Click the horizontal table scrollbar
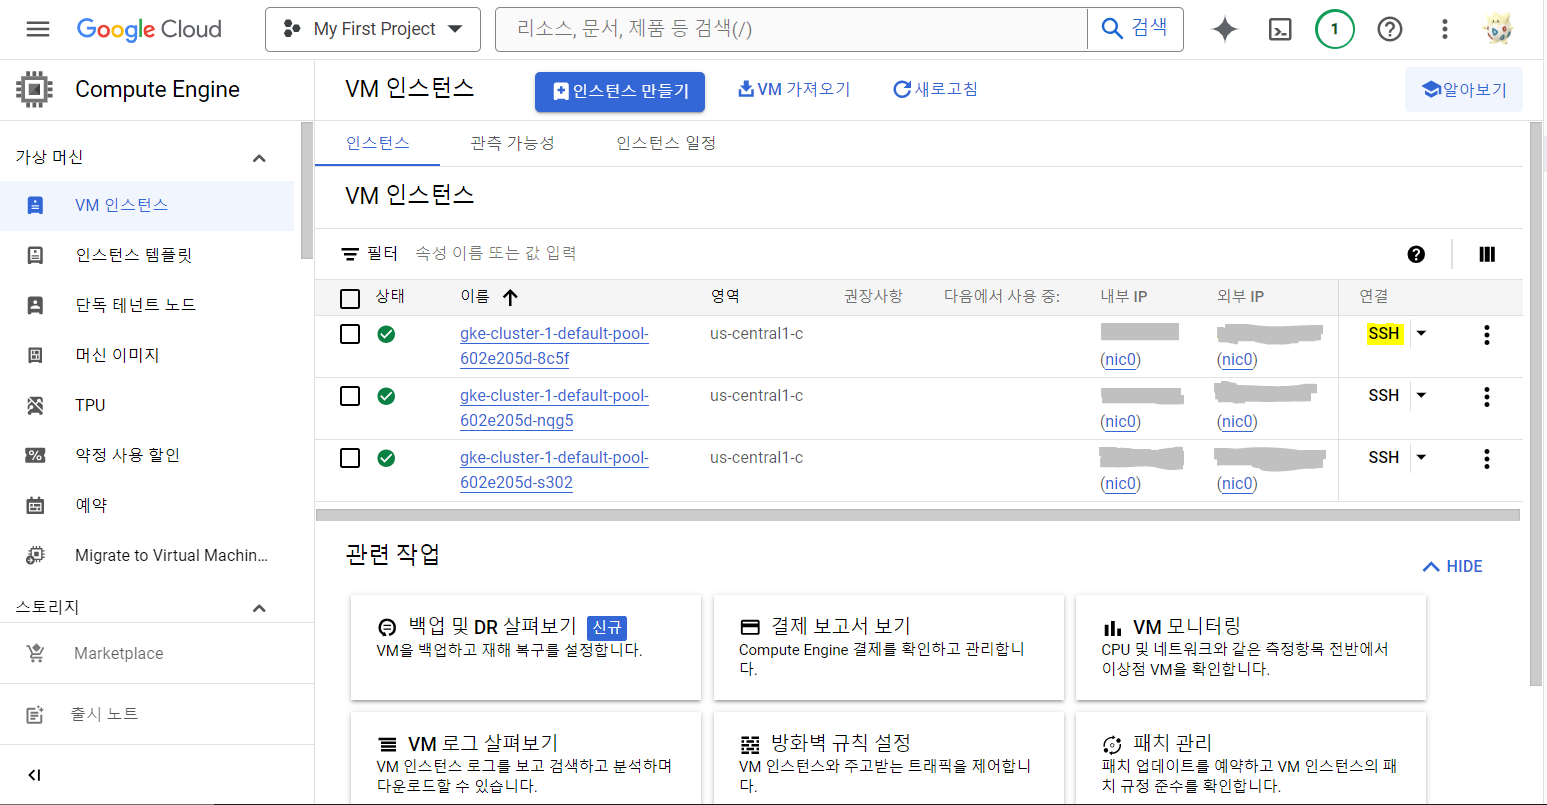The height and width of the screenshot is (805, 1547). click(917, 515)
